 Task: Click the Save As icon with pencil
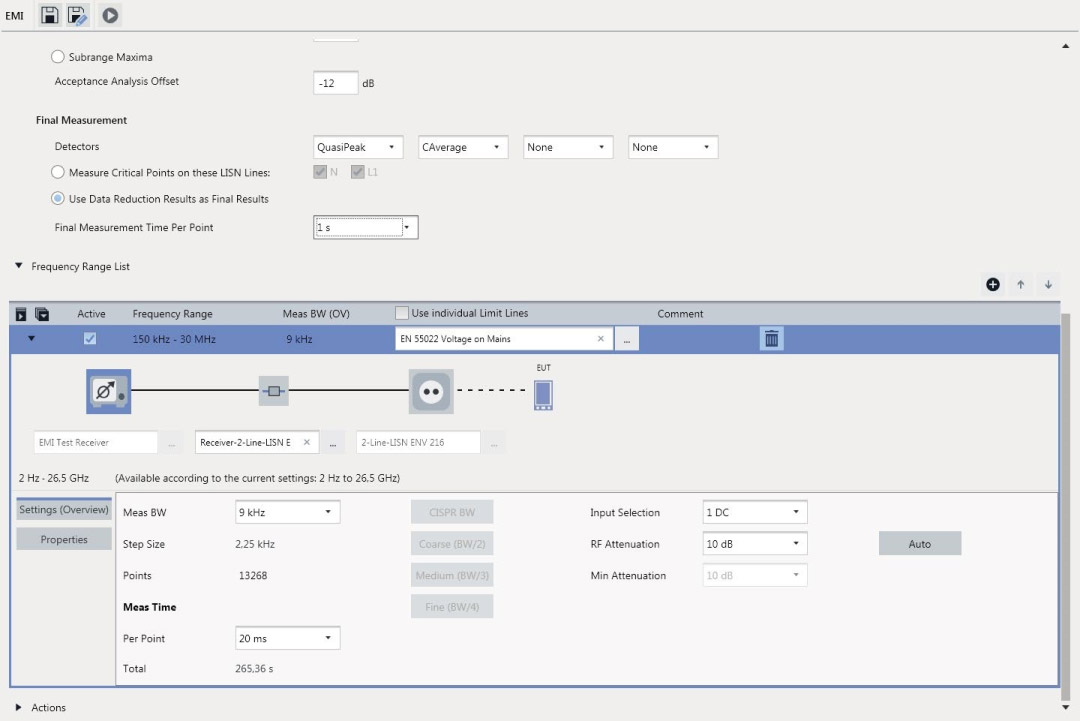tap(78, 15)
